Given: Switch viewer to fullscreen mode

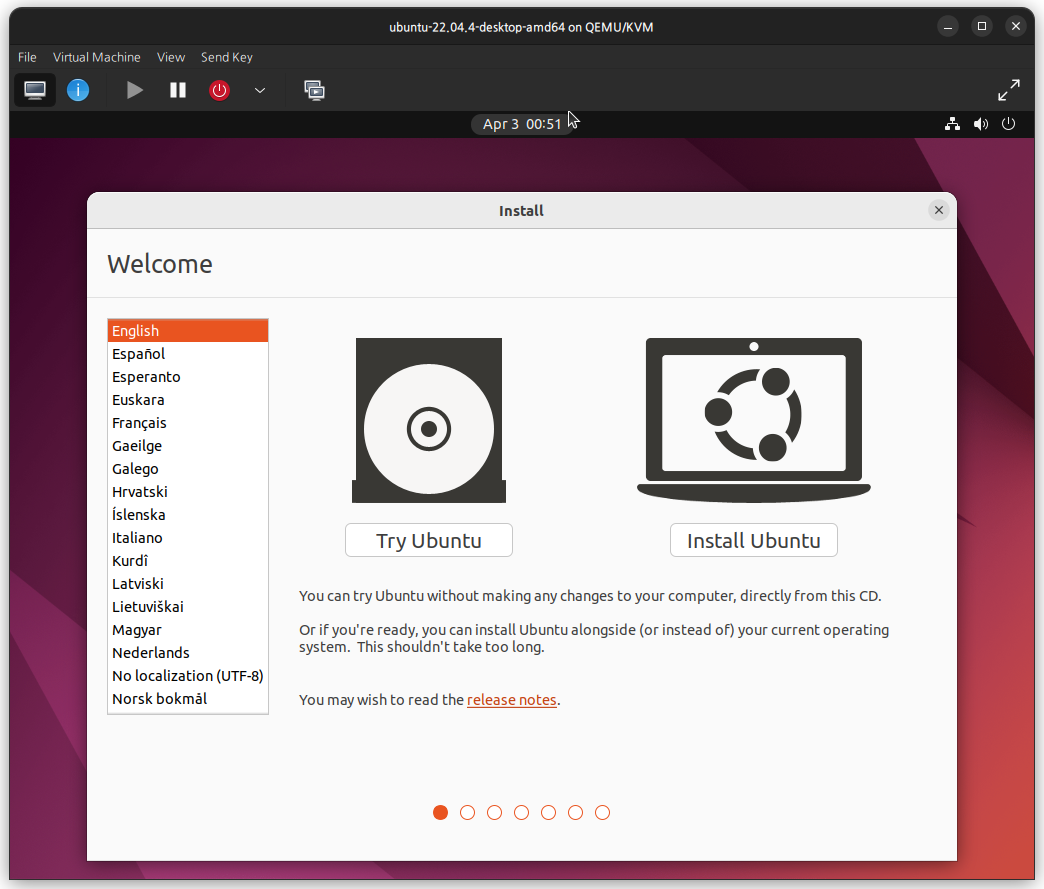Looking at the screenshot, I should coord(1008,90).
